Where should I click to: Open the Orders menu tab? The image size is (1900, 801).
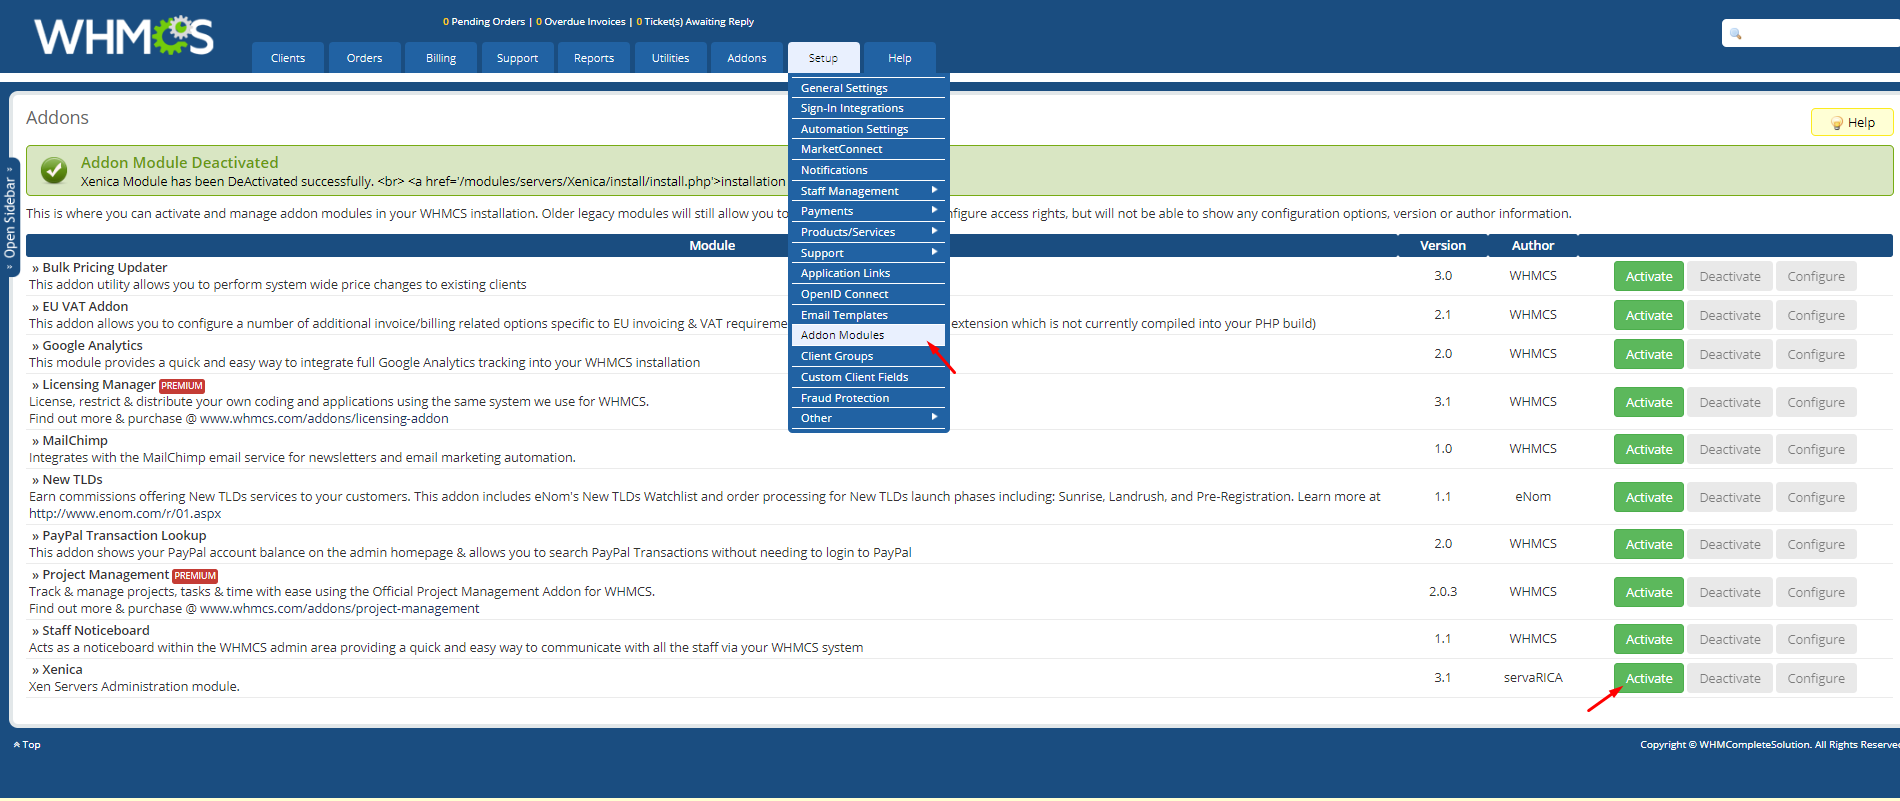pos(364,58)
